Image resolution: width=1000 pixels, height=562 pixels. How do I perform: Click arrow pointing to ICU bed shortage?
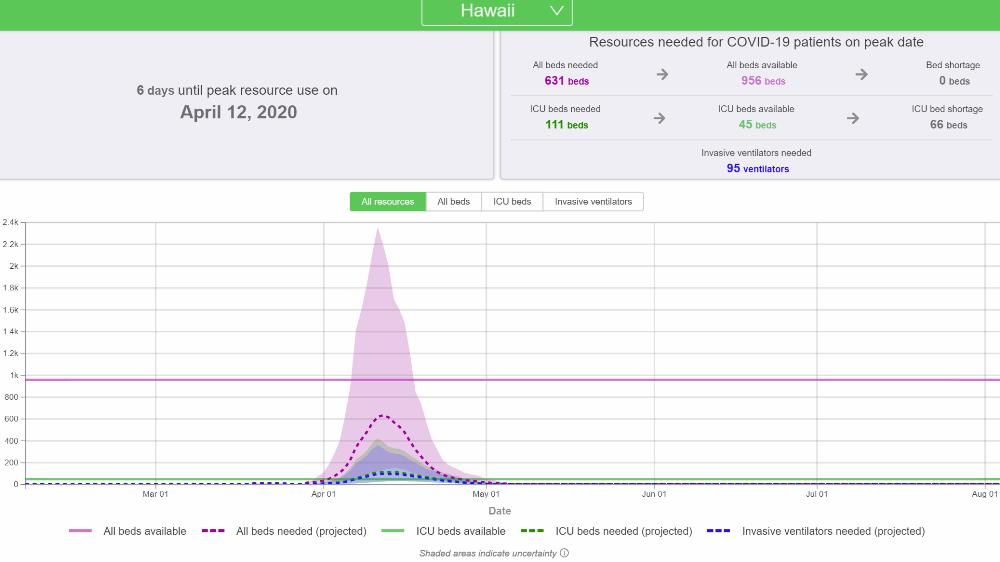(x=853, y=118)
